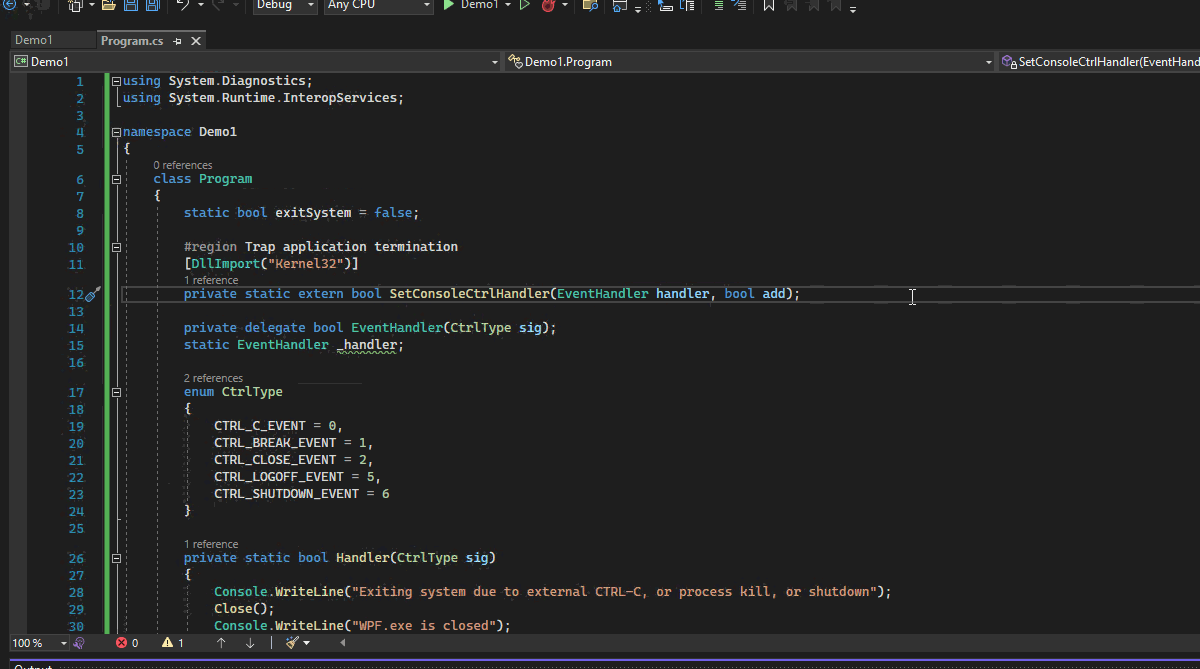Click the code cleanup broom icon

tap(292, 643)
